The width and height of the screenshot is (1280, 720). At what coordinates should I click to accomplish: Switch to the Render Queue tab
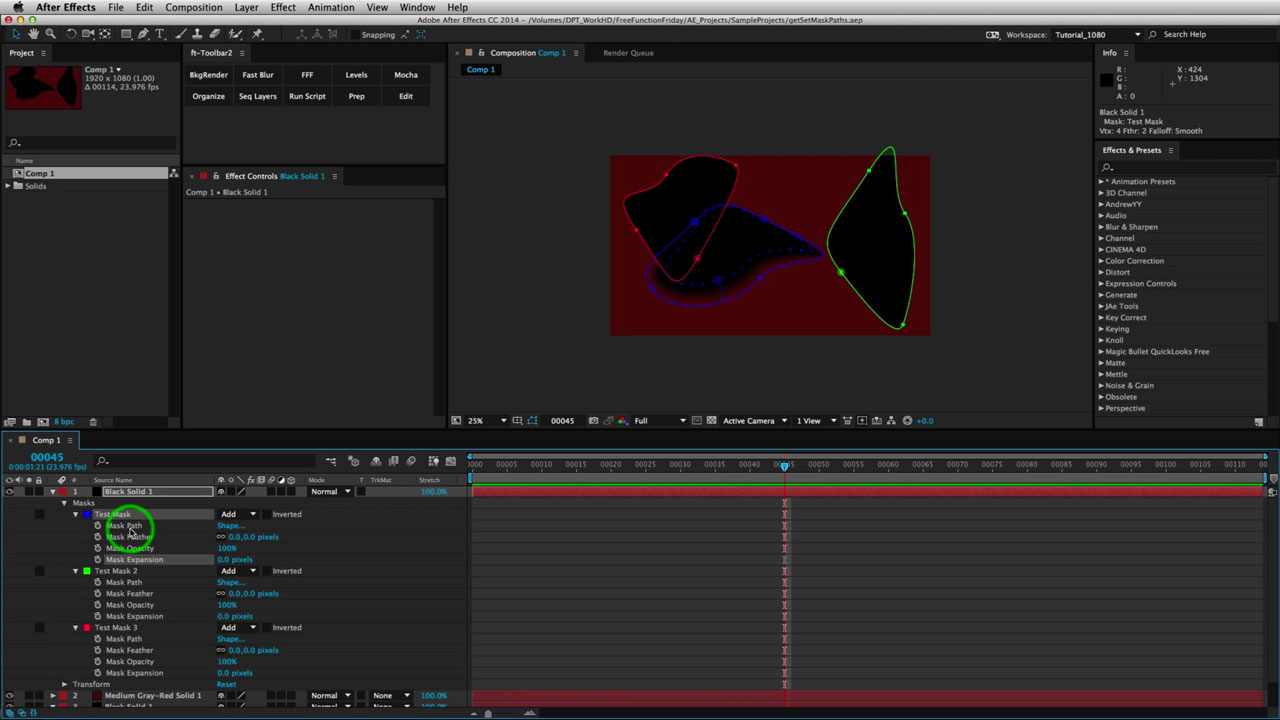tap(628, 53)
